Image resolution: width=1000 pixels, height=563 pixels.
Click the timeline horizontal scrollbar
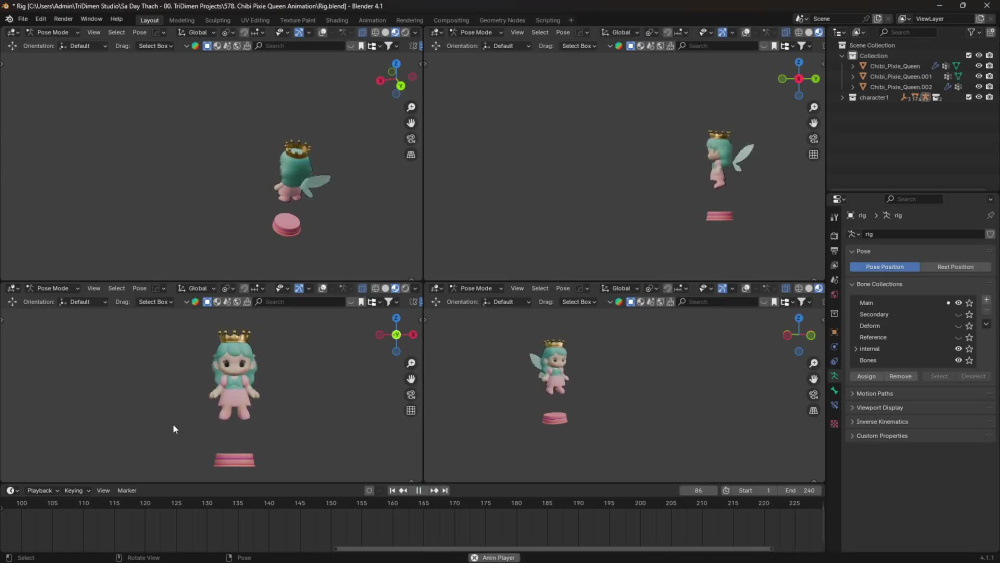click(x=553, y=548)
